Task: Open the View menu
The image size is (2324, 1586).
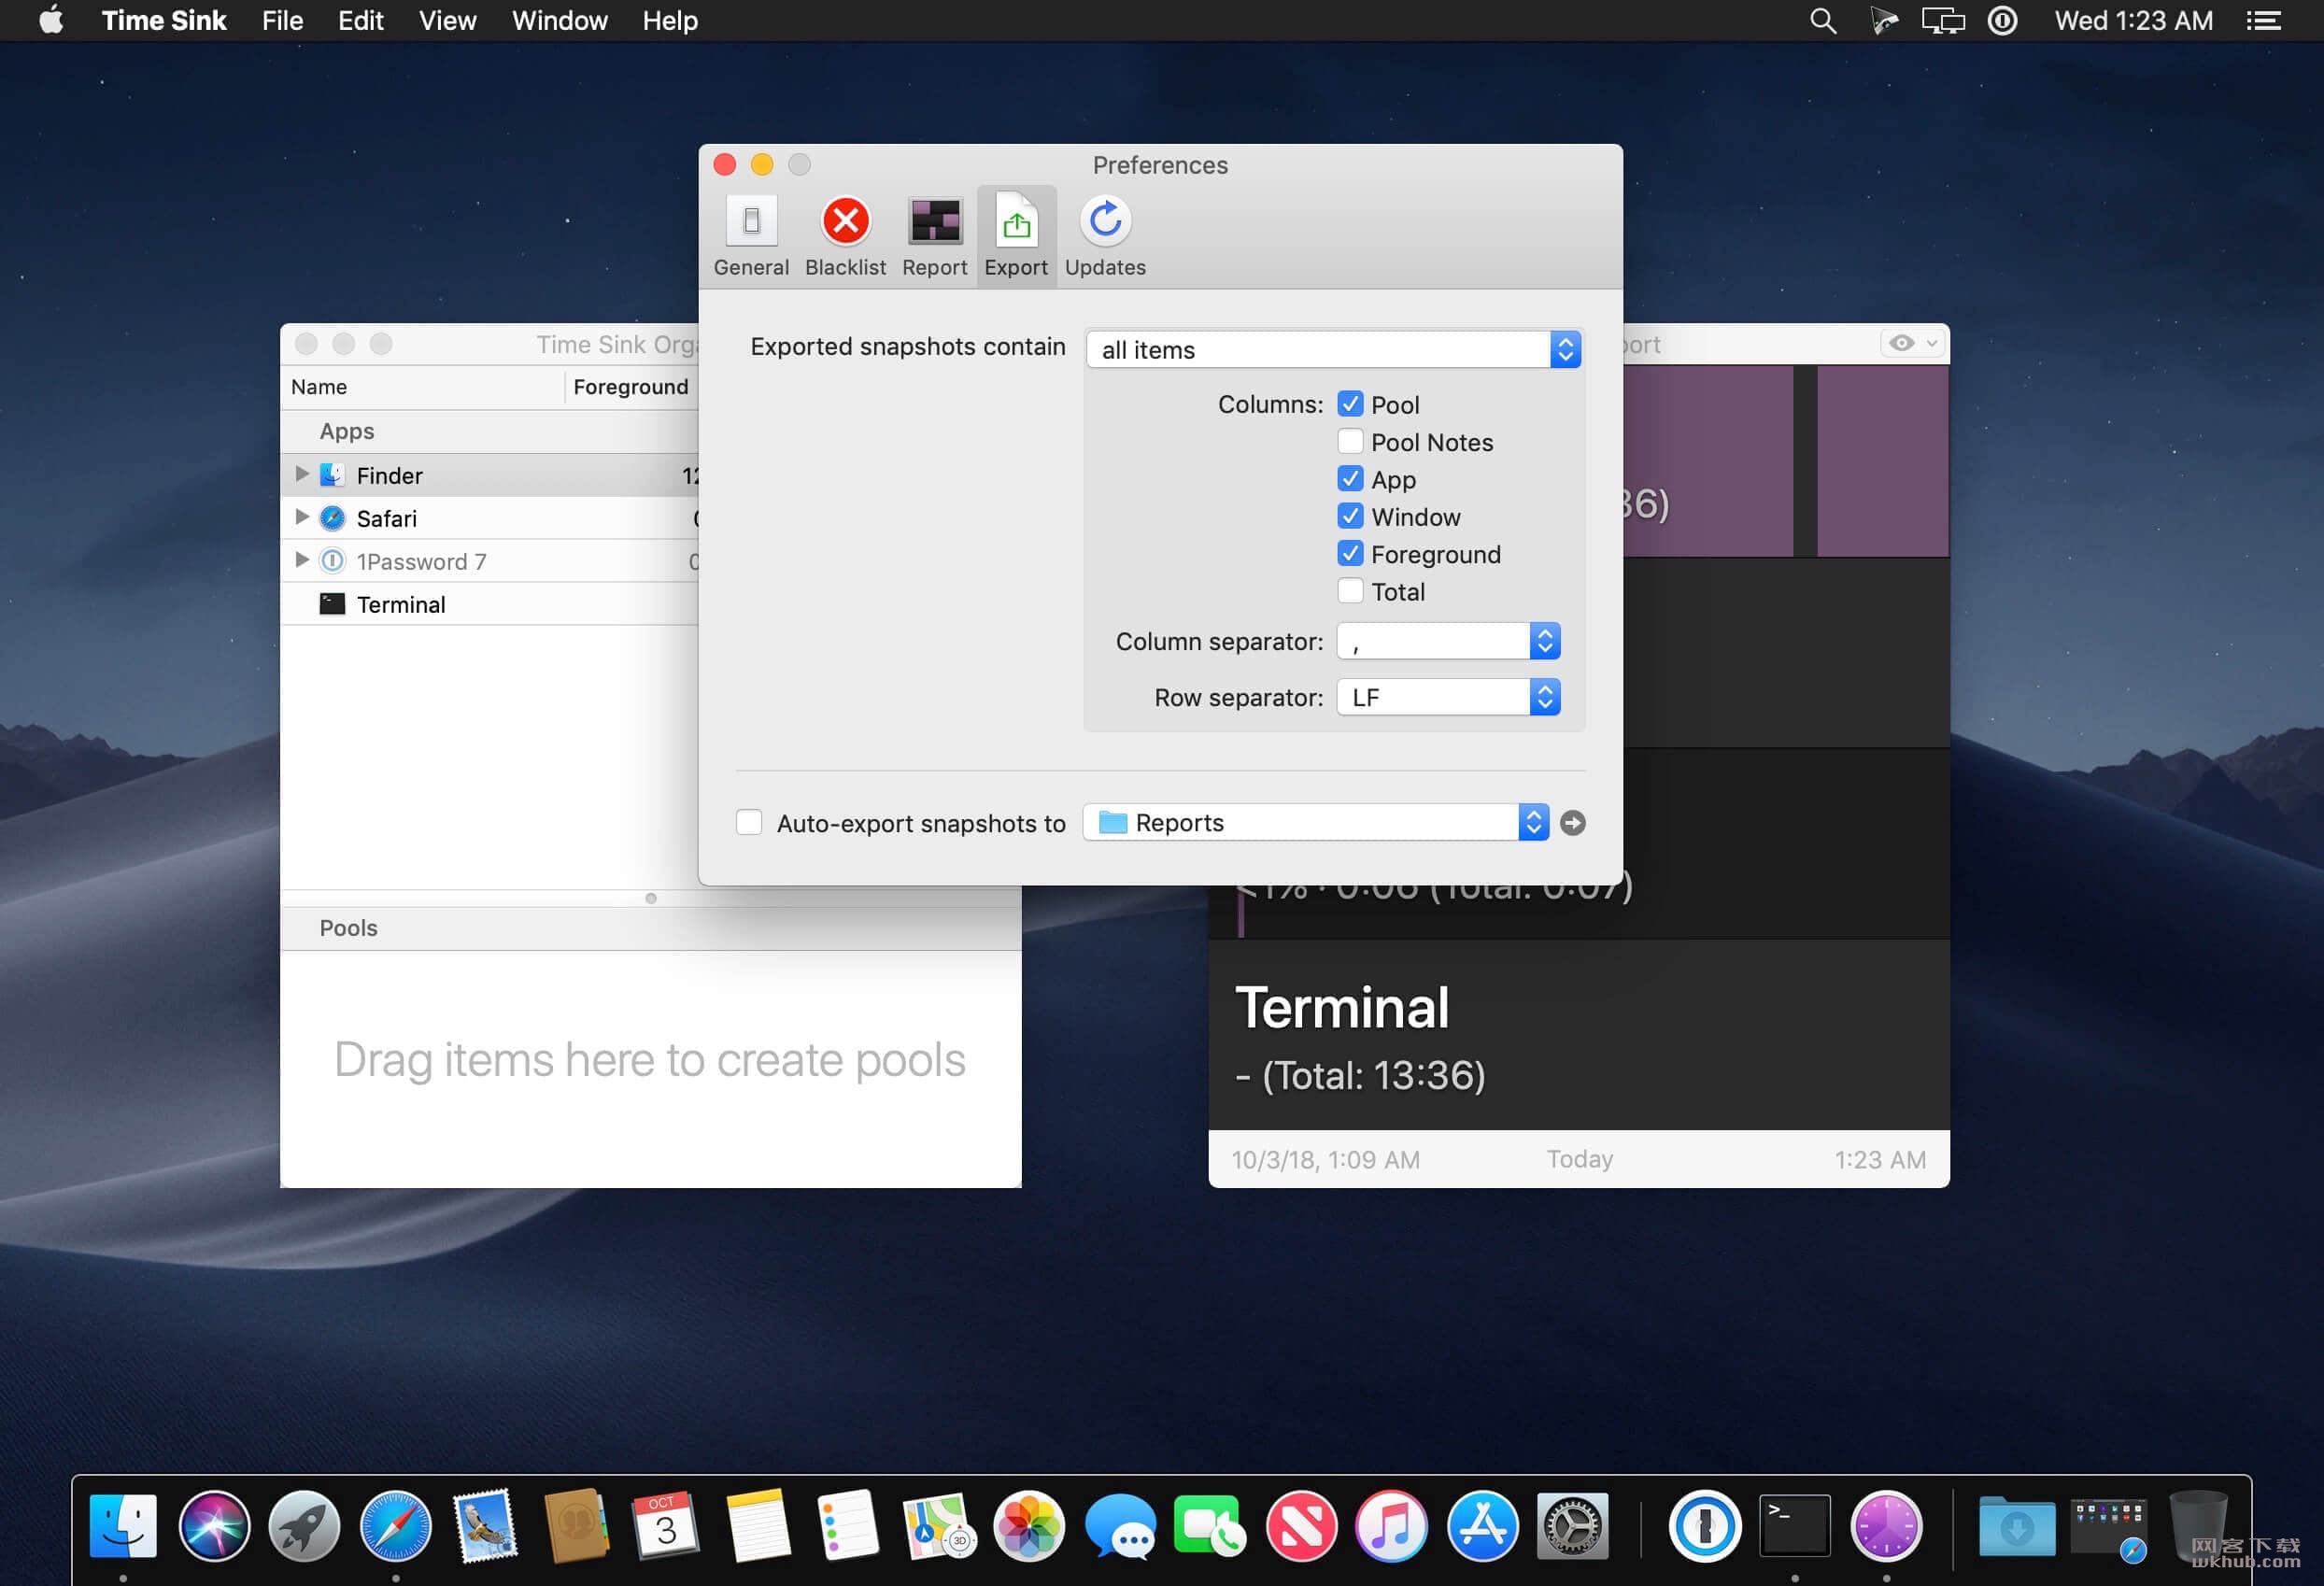Action: pyautogui.click(x=447, y=20)
